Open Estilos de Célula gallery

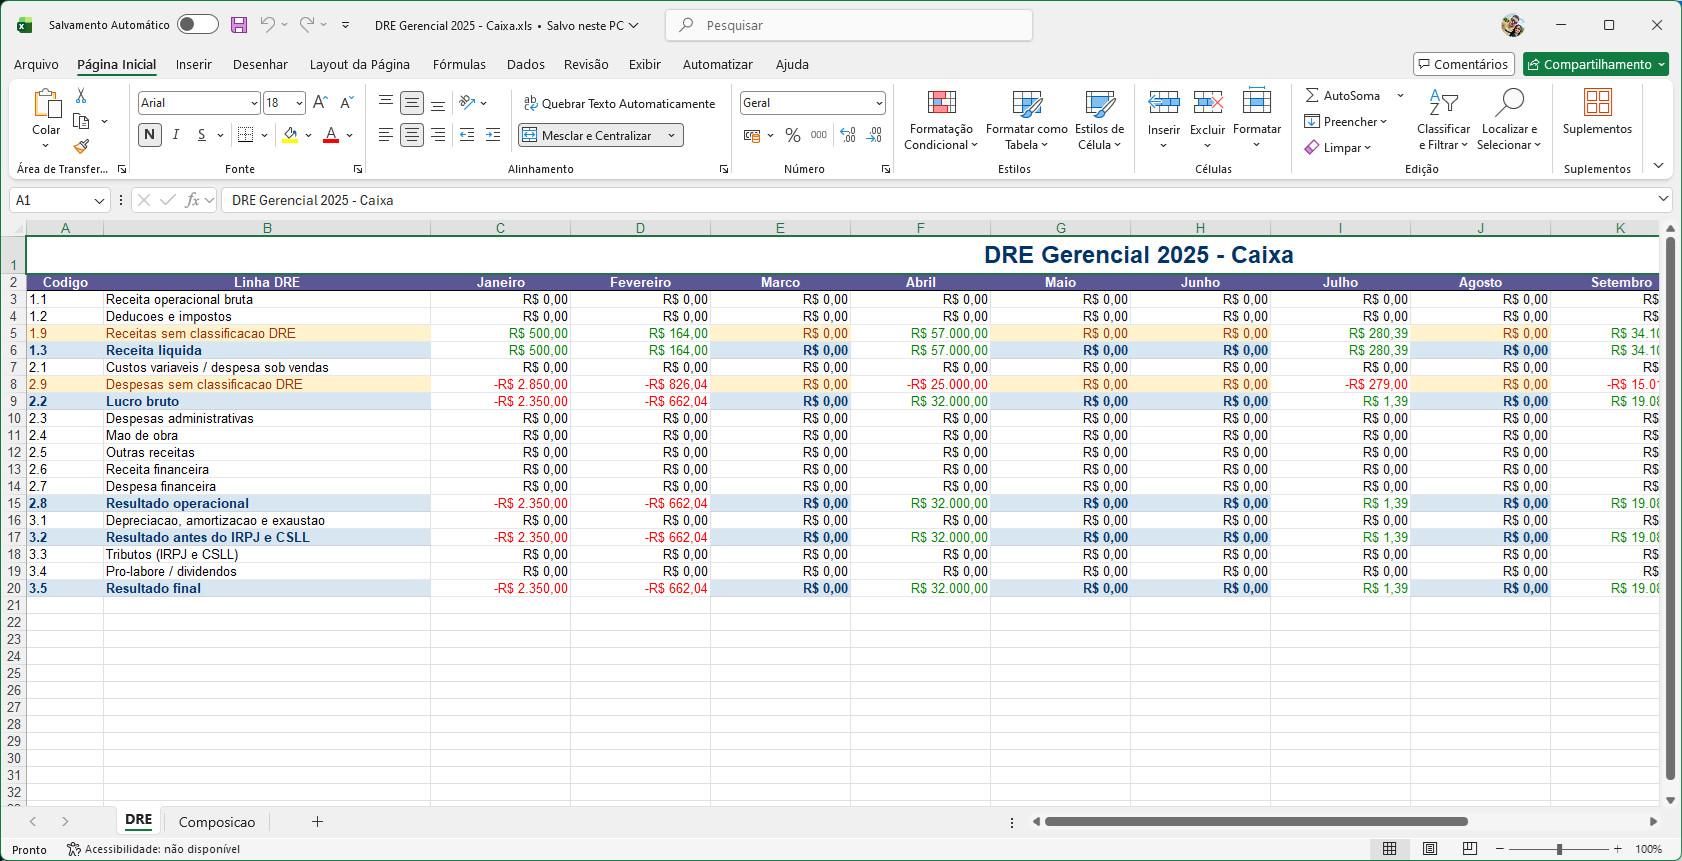pyautogui.click(x=1099, y=120)
